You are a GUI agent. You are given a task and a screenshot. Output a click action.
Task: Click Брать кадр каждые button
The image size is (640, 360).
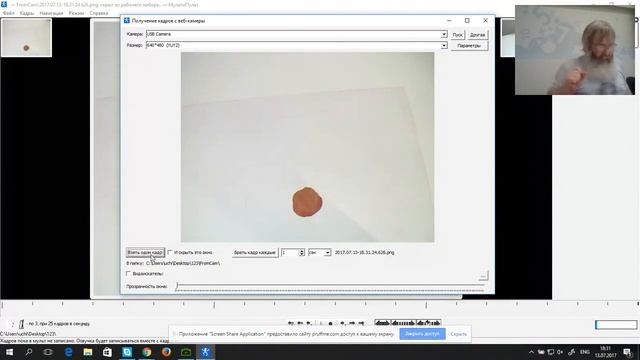click(x=255, y=253)
